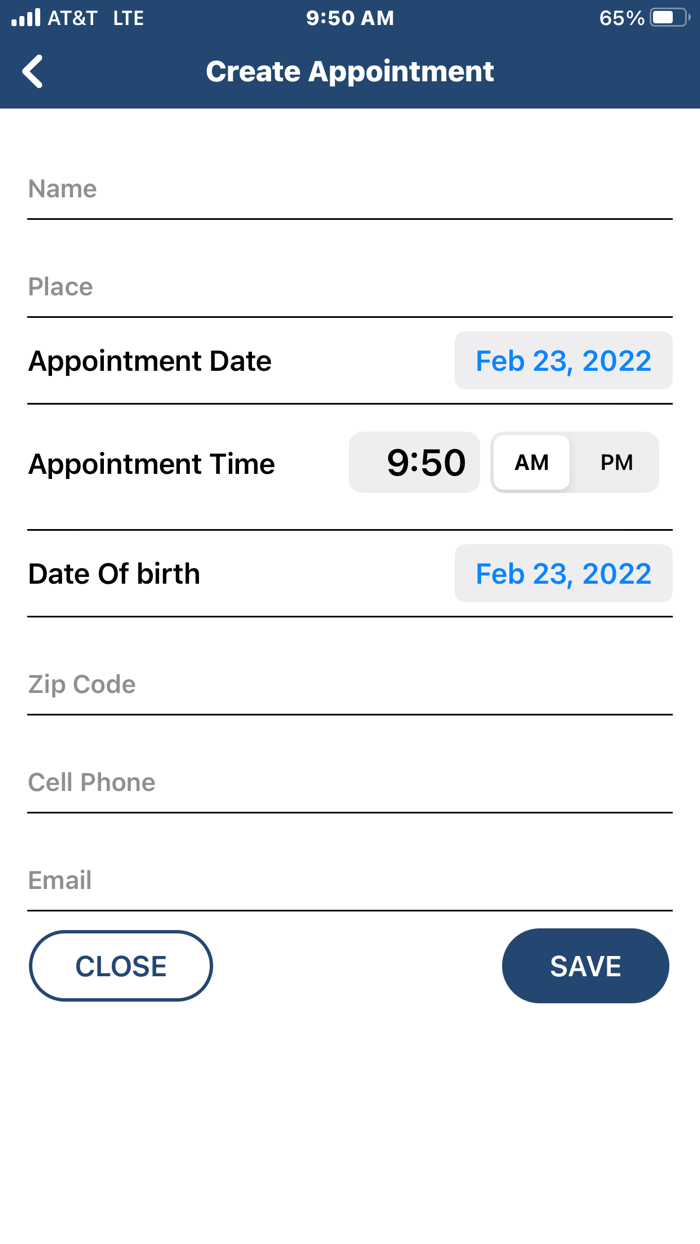Click the Zip Code field
Viewport: 700px width, 1244px height.
(350, 685)
